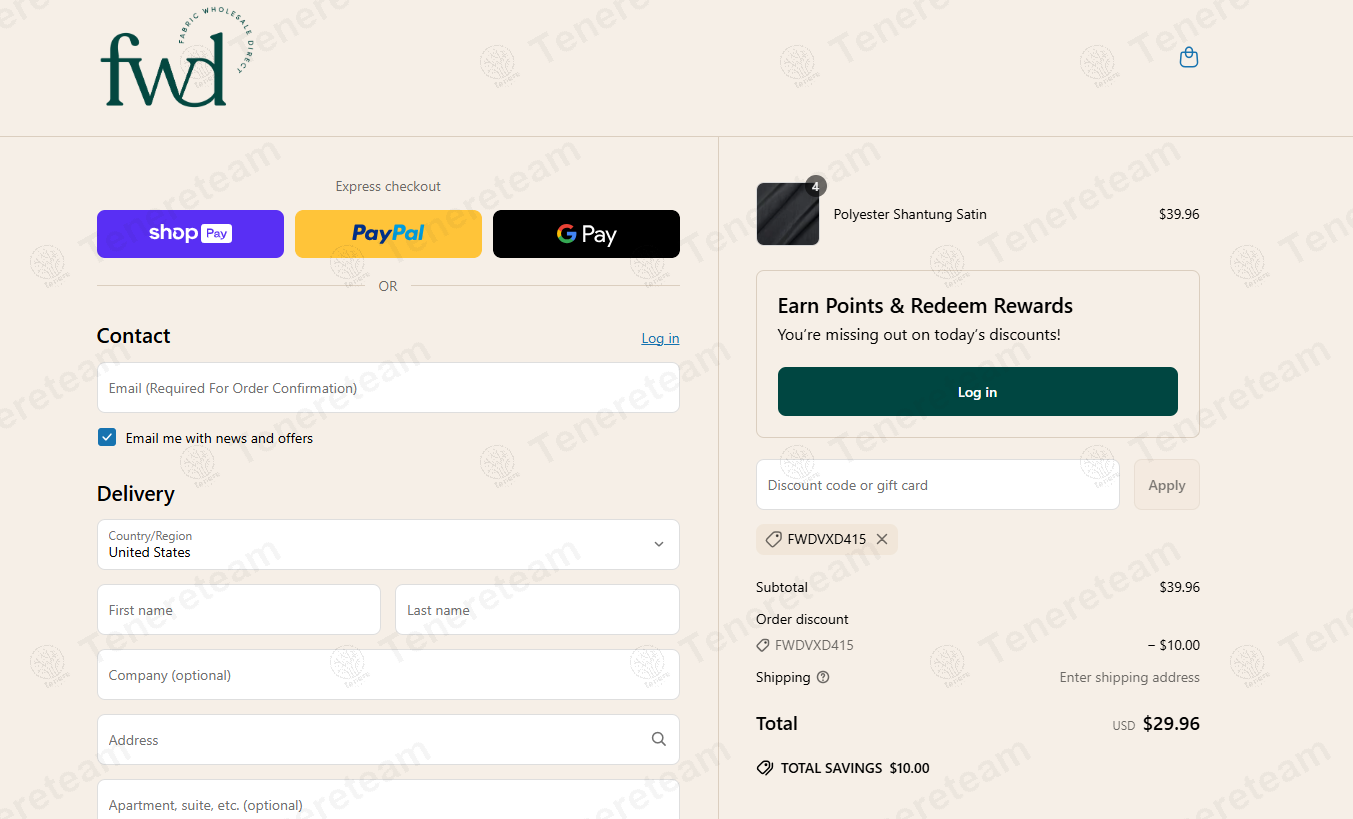Screen dimensions: 1353x819
Task: Open the shopping bag cart icon
Action: click(x=1189, y=58)
